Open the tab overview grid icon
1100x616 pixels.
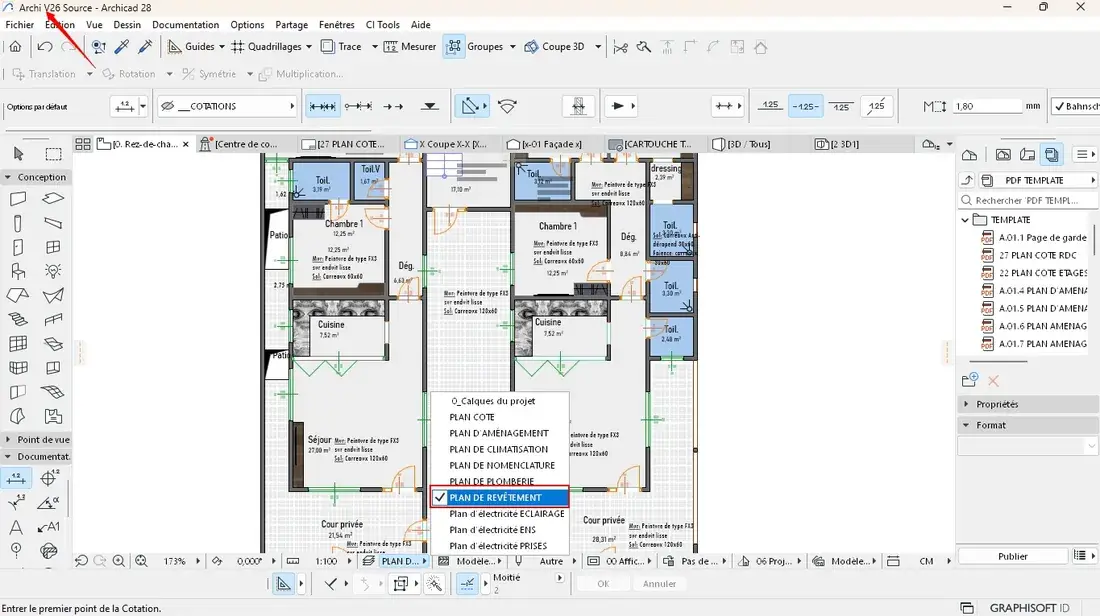click(83, 144)
